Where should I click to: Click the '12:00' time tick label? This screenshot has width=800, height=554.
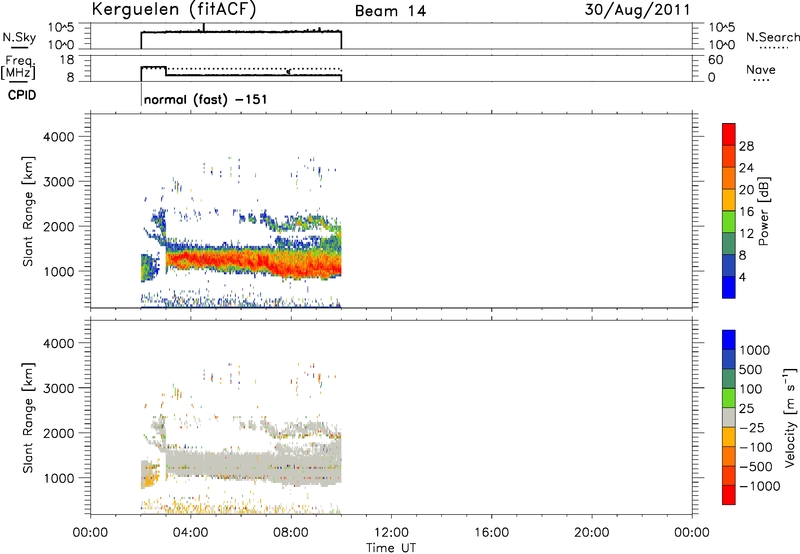pyautogui.click(x=391, y=533)
